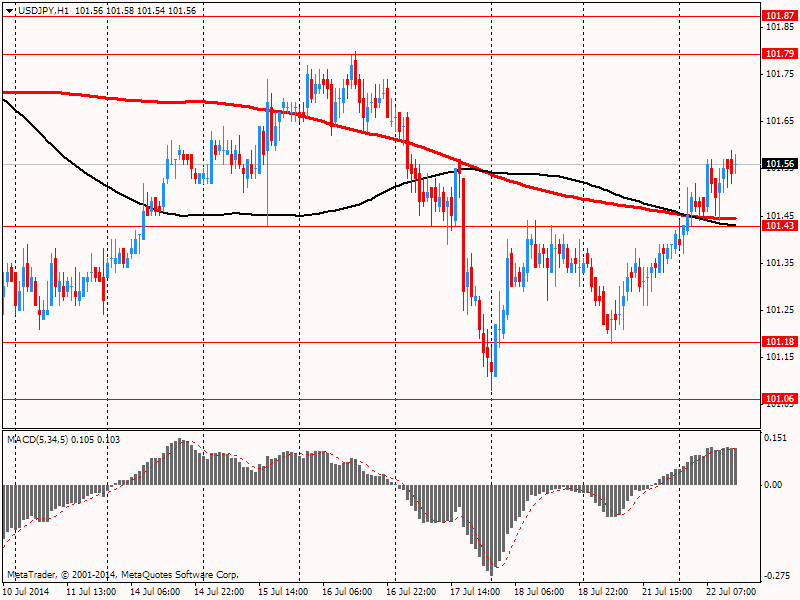Image resolution: width=800 pixels, height=600 pixels.
Task: Click the 101.06 red price level label
Action: 780,398
